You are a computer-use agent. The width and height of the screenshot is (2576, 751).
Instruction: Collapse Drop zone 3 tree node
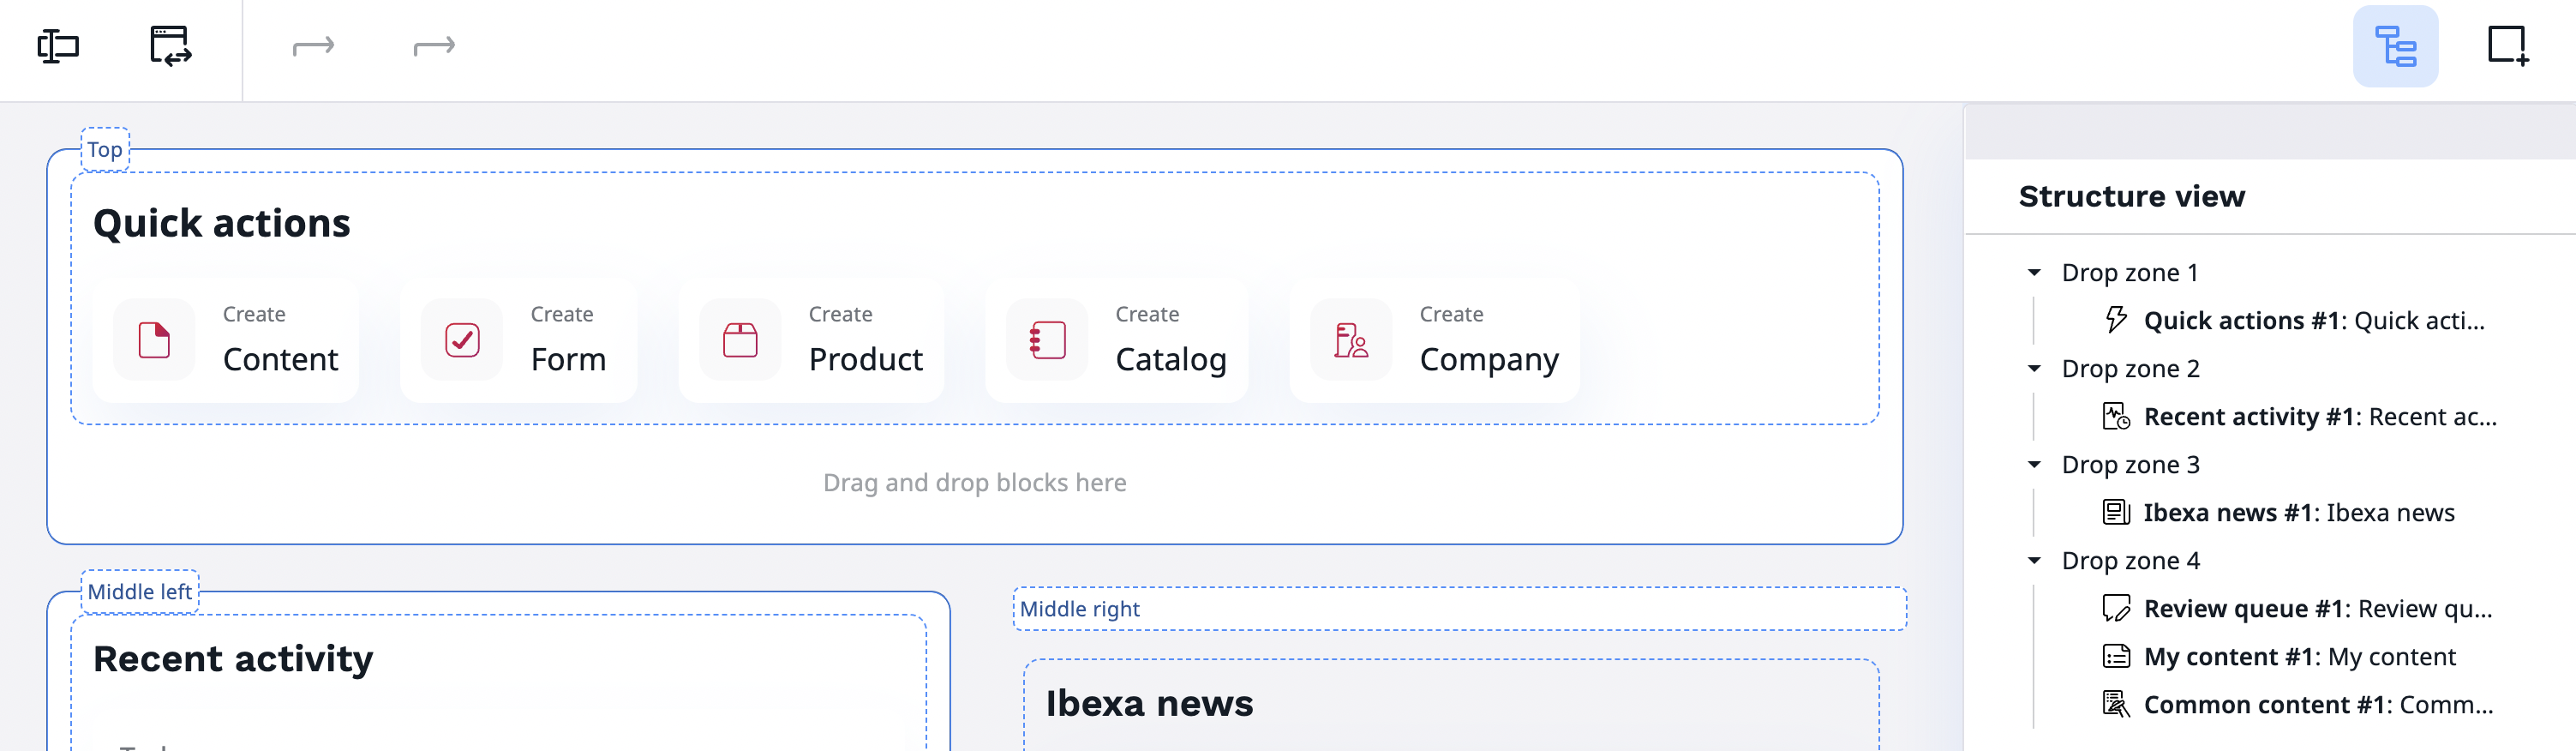pyautogui.click(x=2033, y=465)
